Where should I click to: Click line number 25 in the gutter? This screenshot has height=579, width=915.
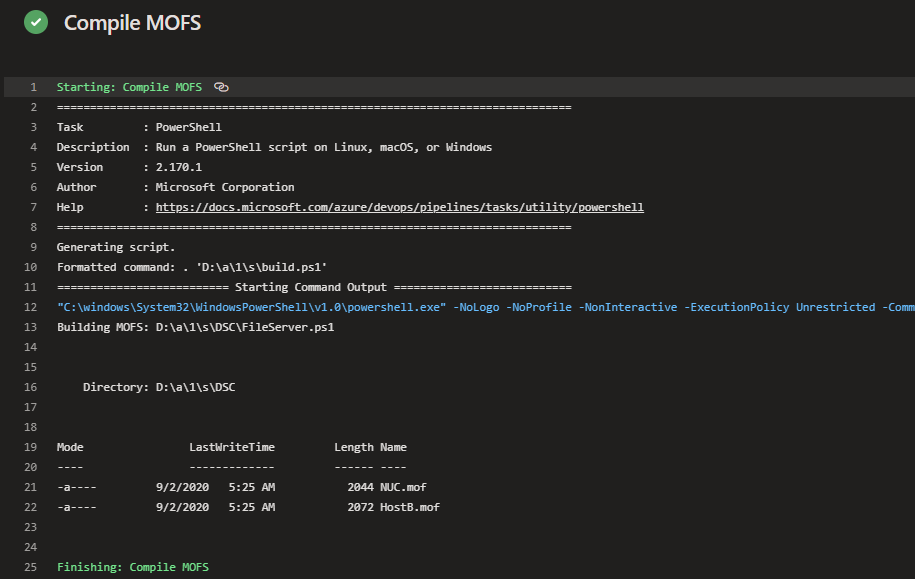(30, 567)
